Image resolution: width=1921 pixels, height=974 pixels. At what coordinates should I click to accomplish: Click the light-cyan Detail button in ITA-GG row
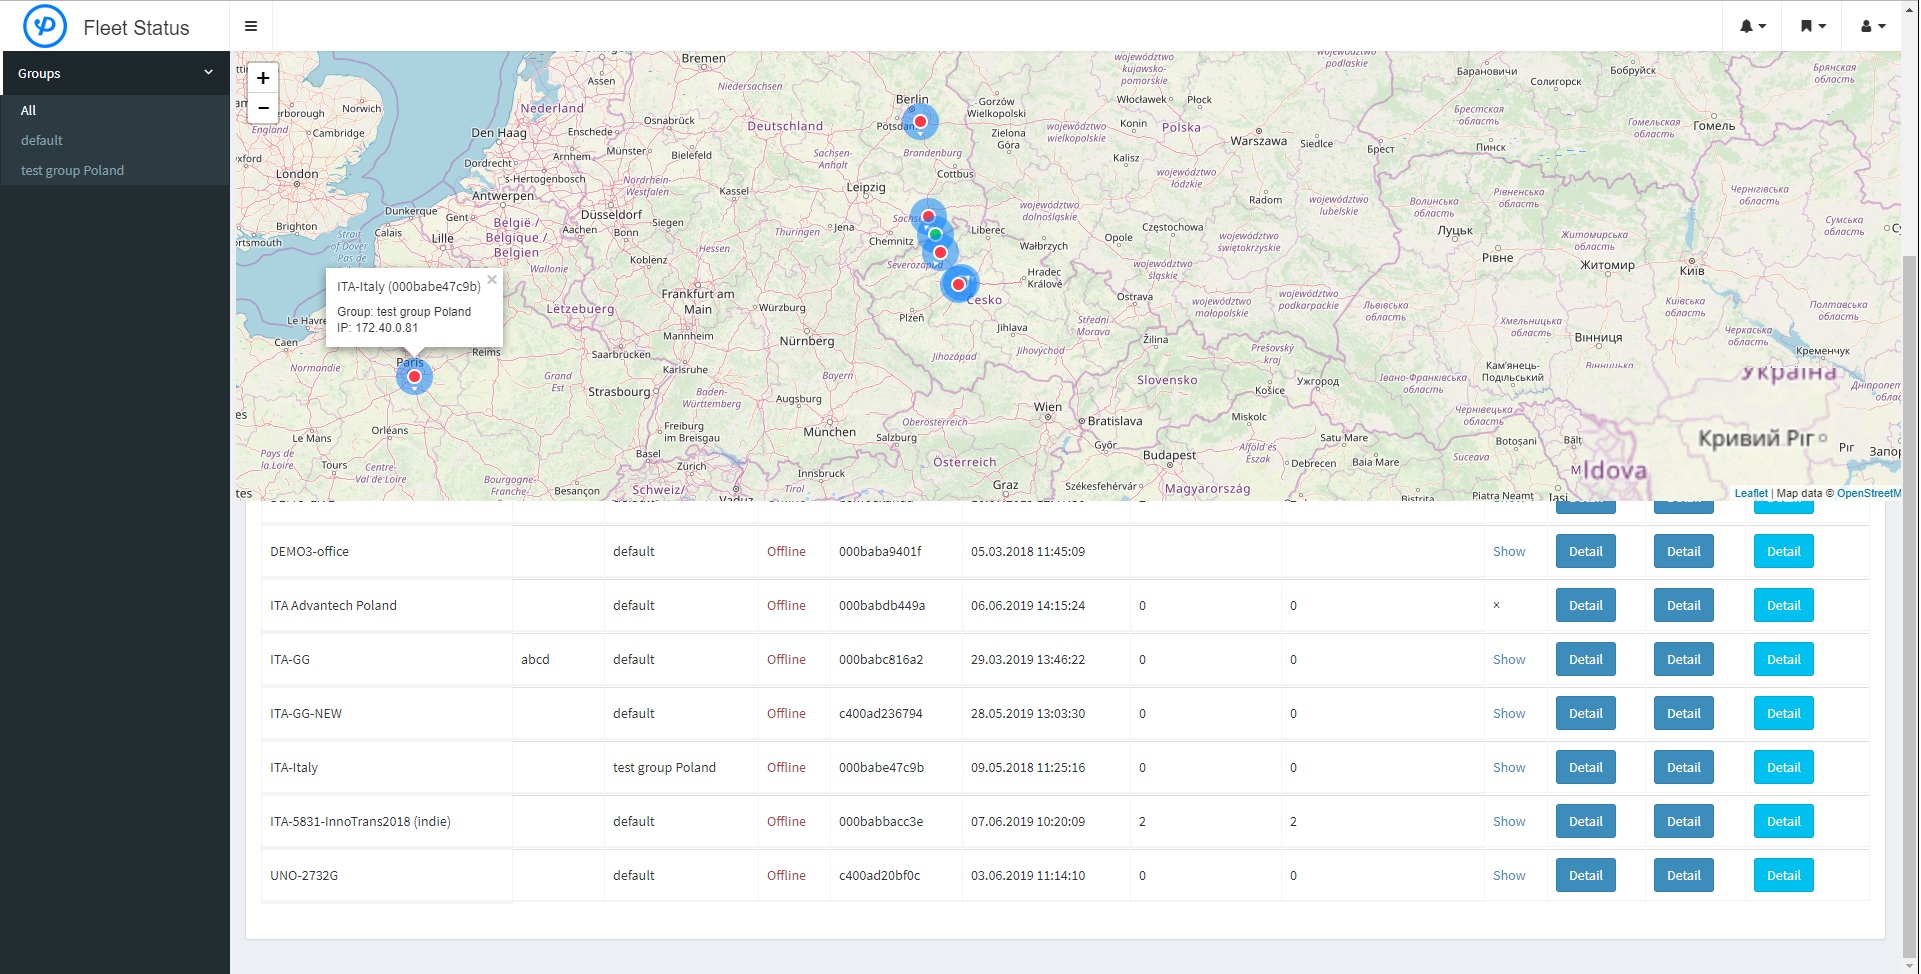(x=1783, y=659)
